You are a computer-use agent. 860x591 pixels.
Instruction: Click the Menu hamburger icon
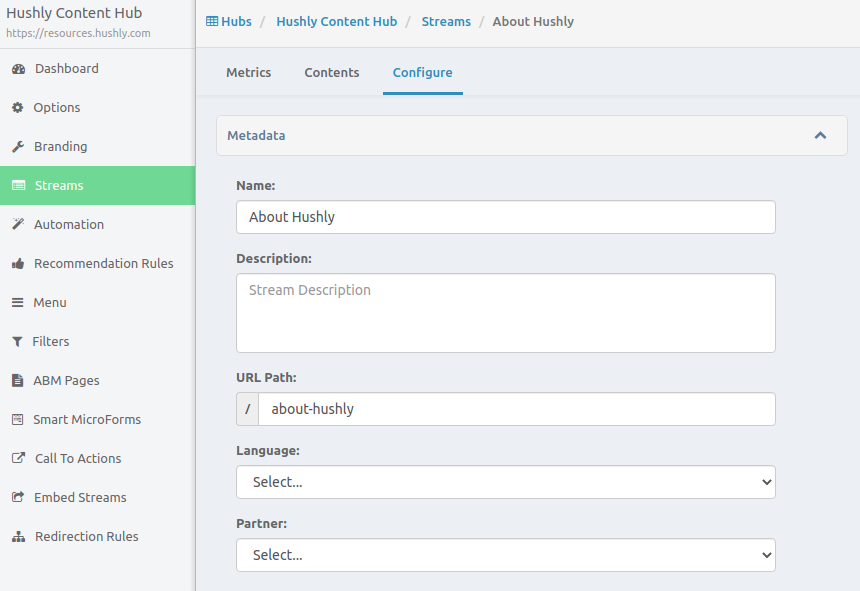pos(18,303)
